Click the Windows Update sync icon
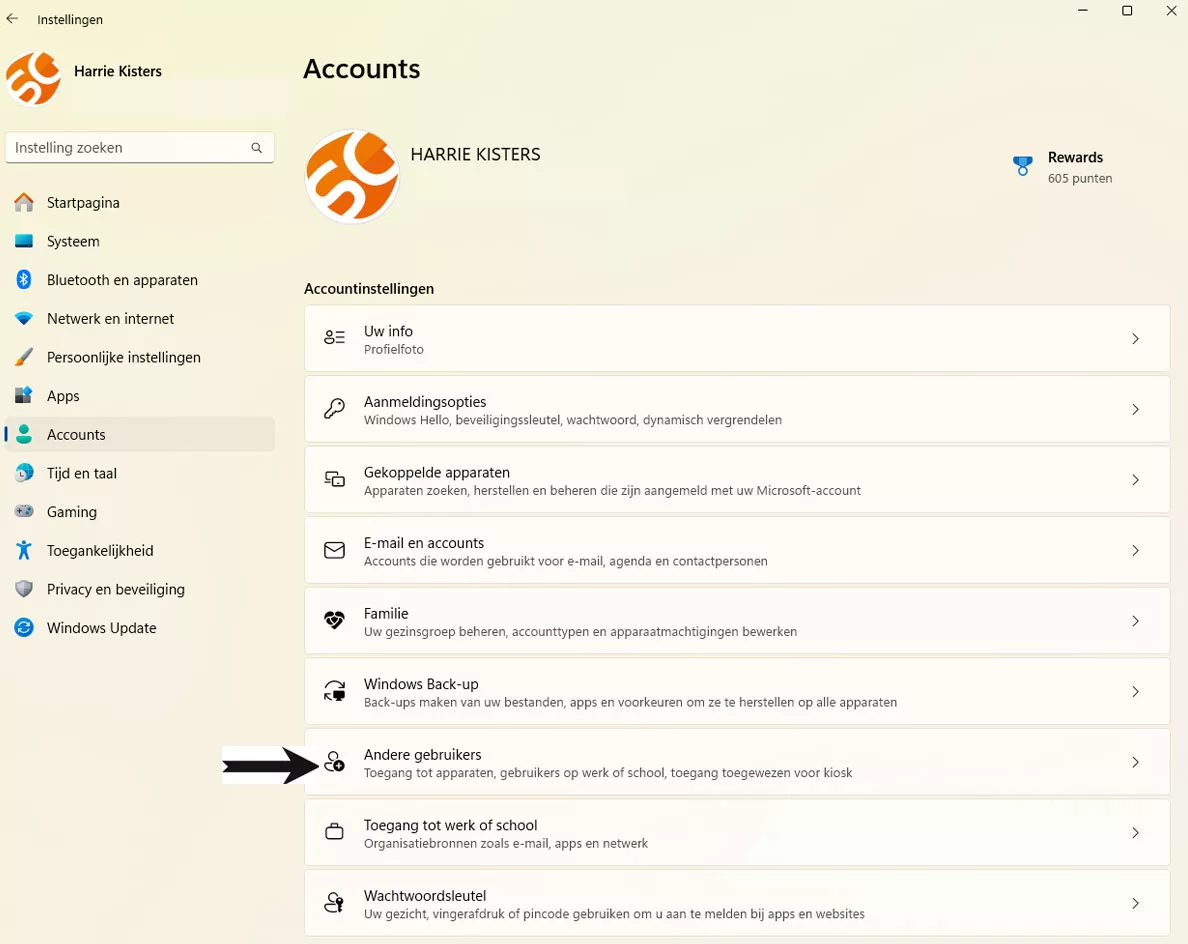Screen dimensions: 1188x944 (x=23, y=627)
